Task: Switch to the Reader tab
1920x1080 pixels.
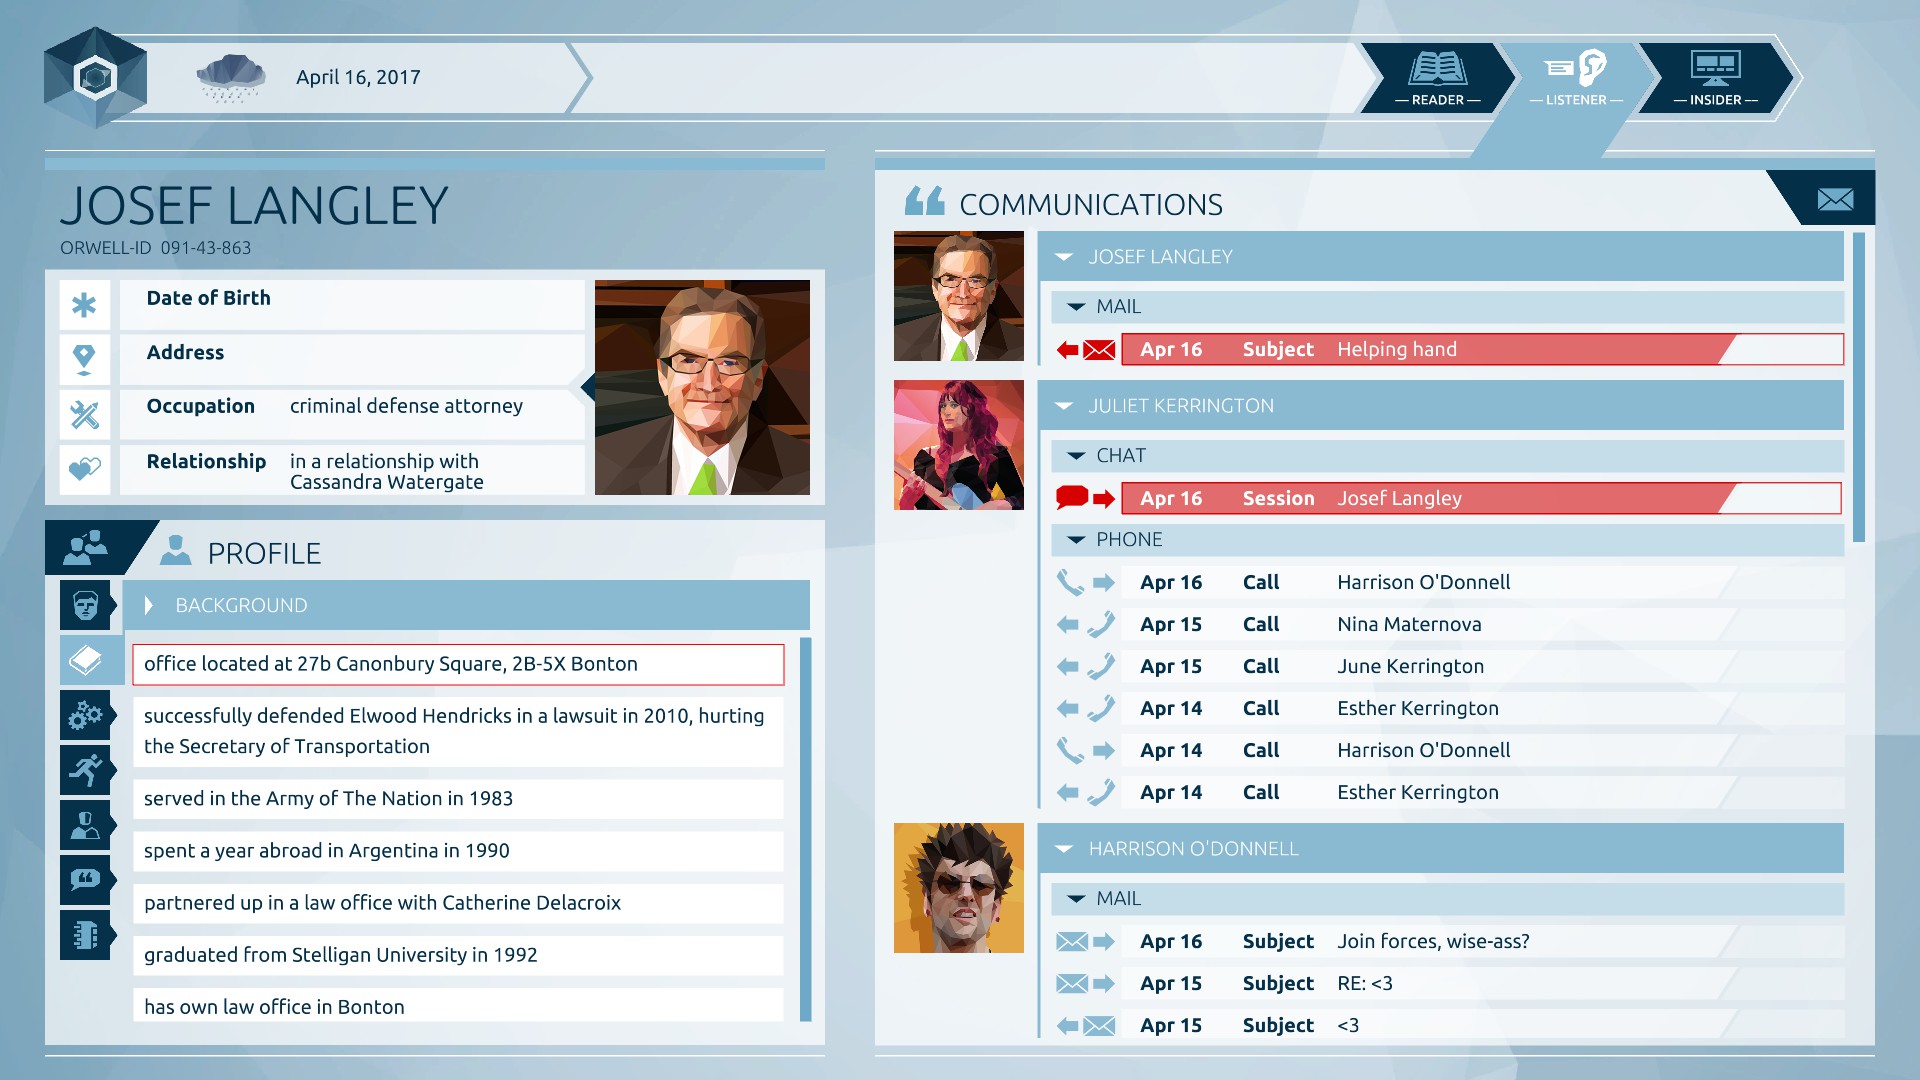Action: point(1437,78)
